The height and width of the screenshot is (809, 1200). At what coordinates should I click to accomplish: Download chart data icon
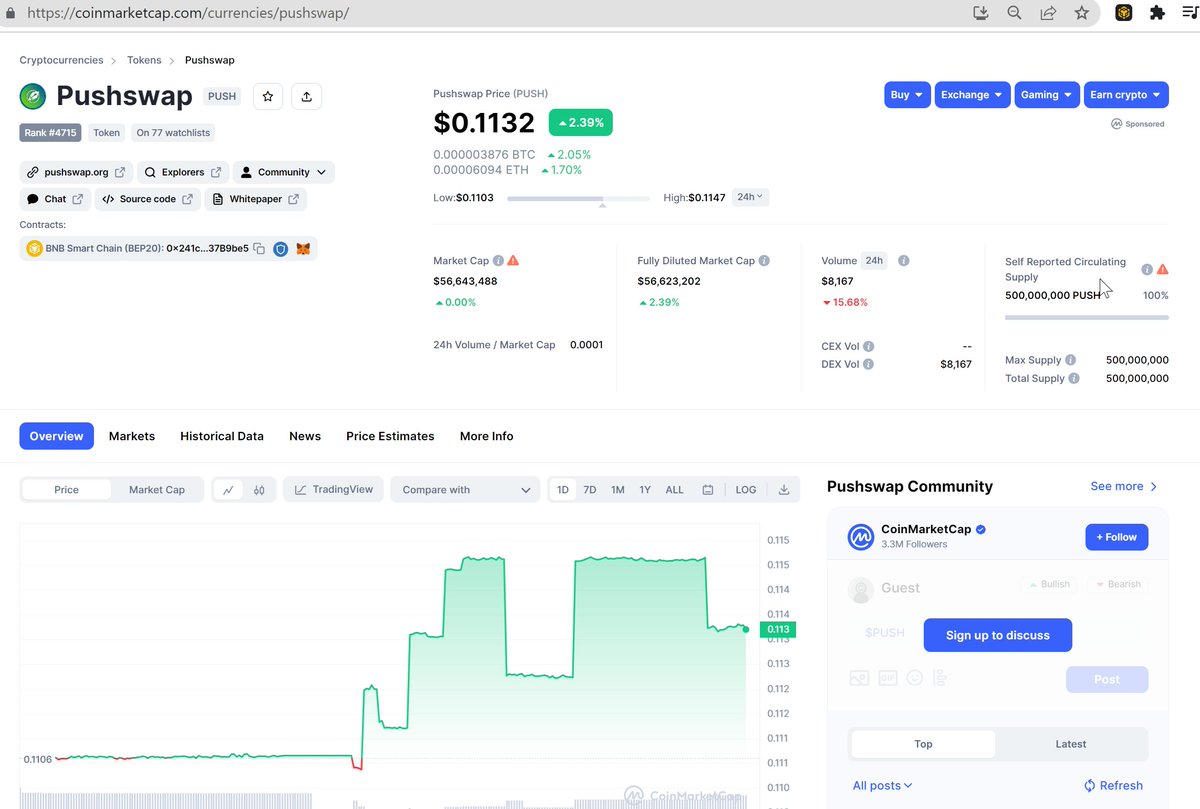coord(784,490)
